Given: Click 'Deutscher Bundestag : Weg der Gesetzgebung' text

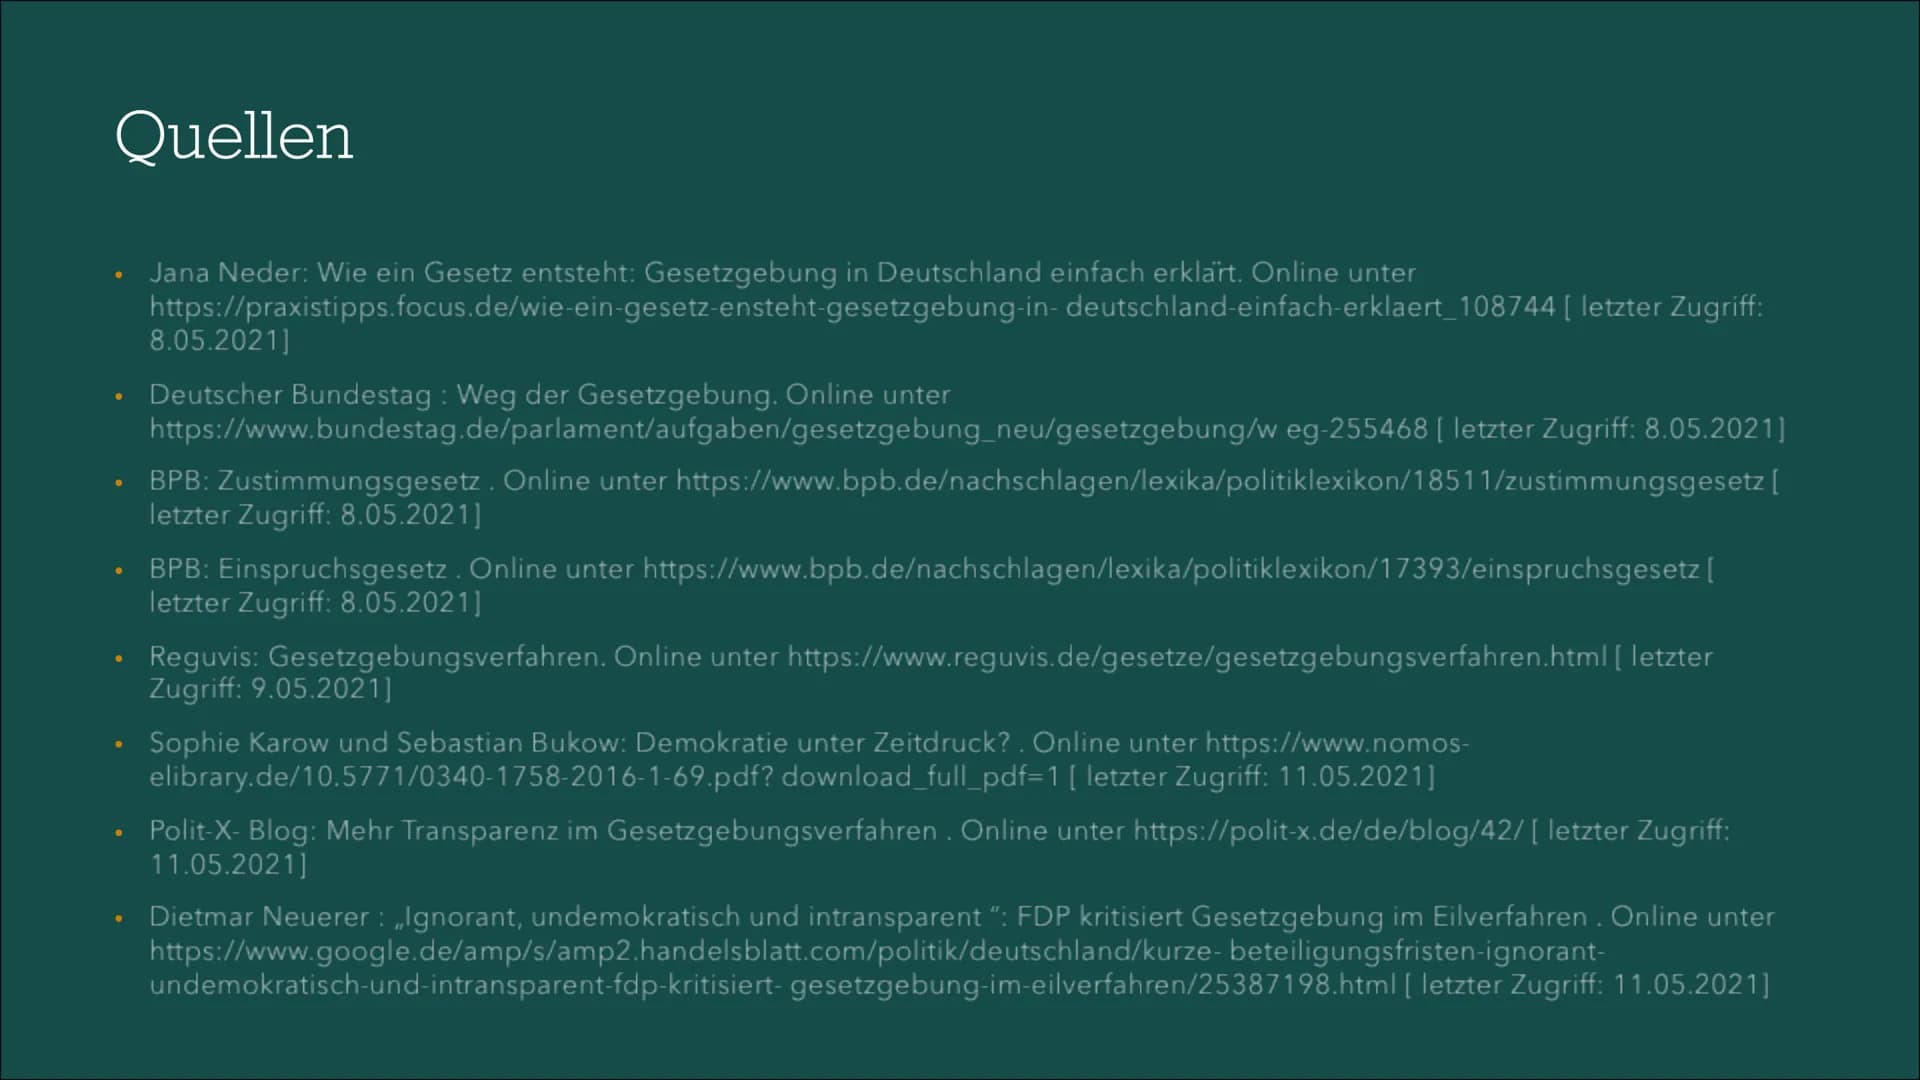Looking at the screenshot, I should point(460,395).
